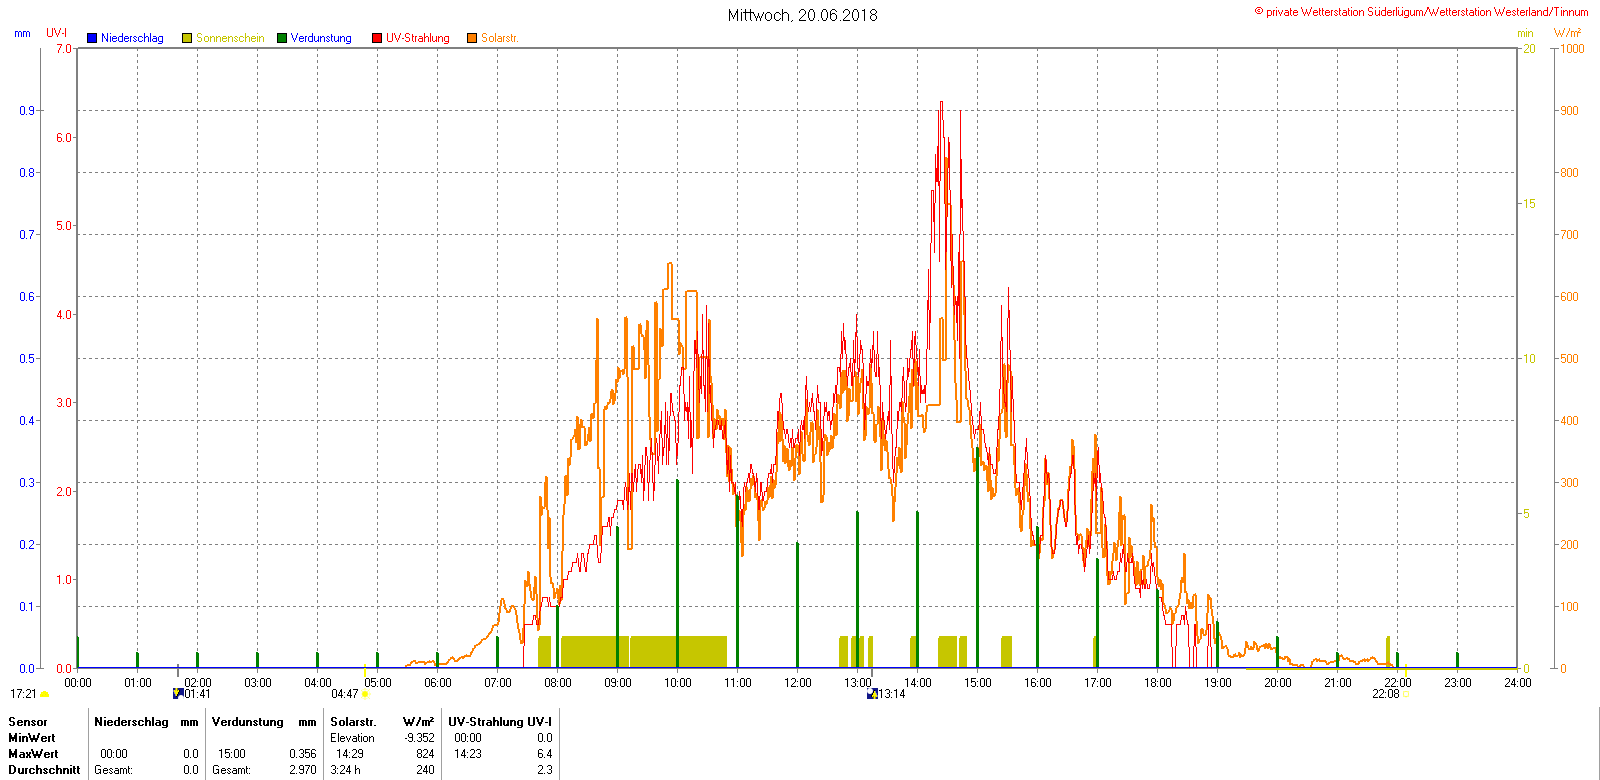
Task: Click the sunset time 22:08
Action: pyautogui.click(x=1386, y=694)
